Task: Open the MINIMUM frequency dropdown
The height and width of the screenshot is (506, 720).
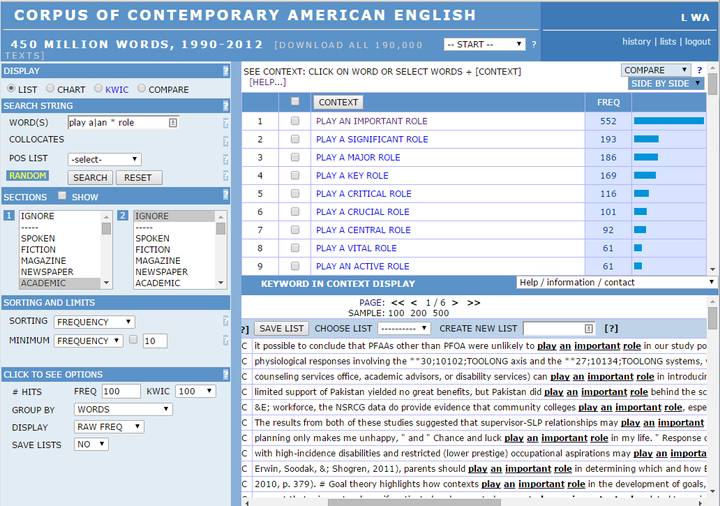Action: point(88,341)
